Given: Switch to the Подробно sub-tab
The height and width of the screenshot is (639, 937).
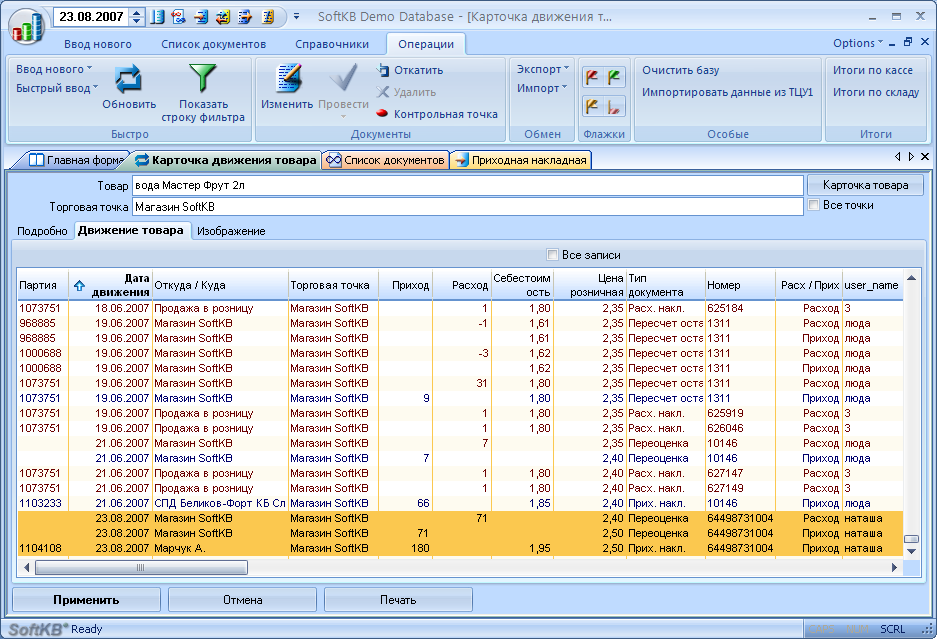Looking at the screenshot, I should click(42, 231).
